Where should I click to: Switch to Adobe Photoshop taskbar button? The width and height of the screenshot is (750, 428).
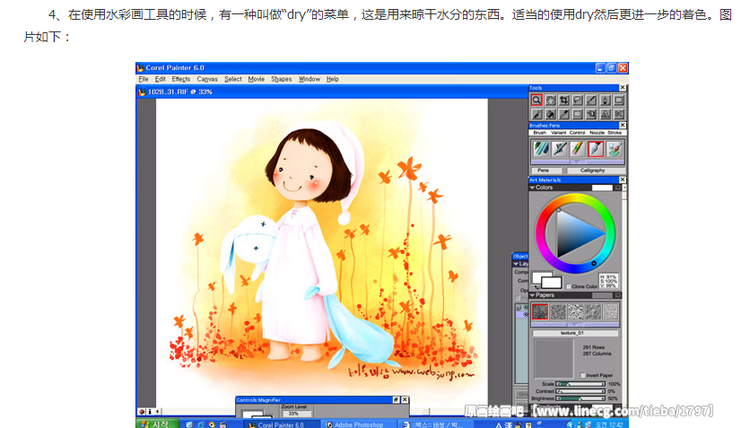click(x=359, y=424)
